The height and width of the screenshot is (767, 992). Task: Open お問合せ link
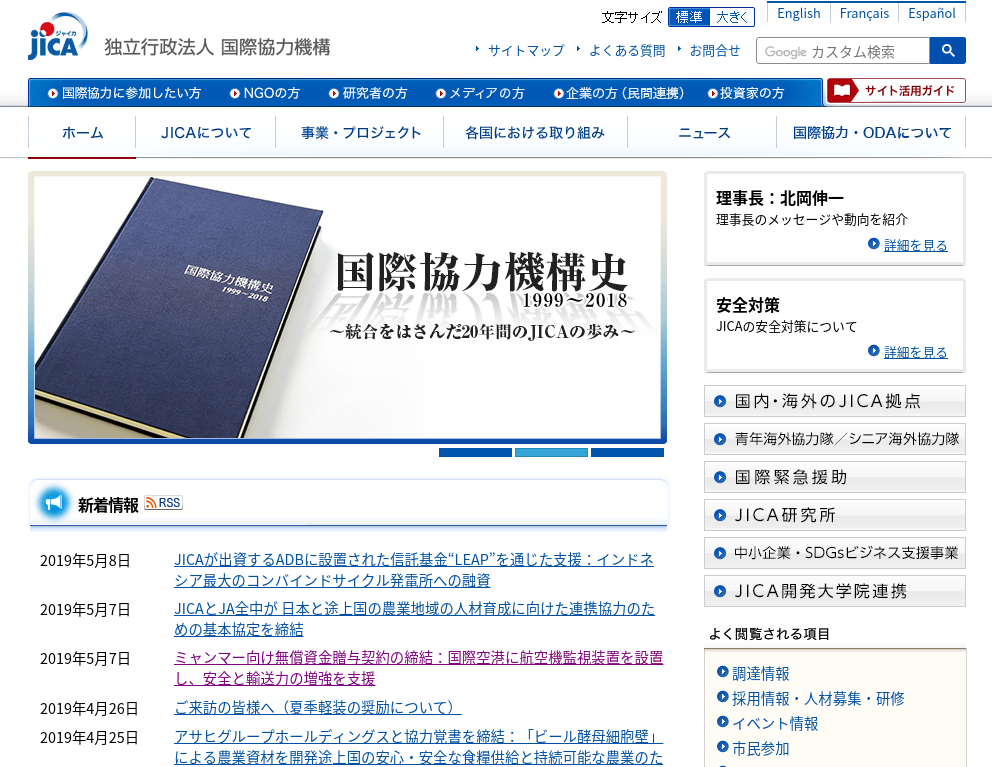pos(714,51)
